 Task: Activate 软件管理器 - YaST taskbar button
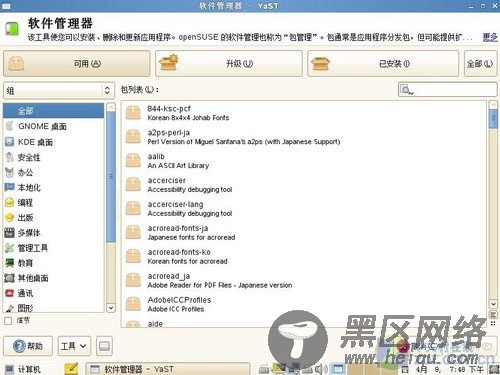tap(168, 369)
